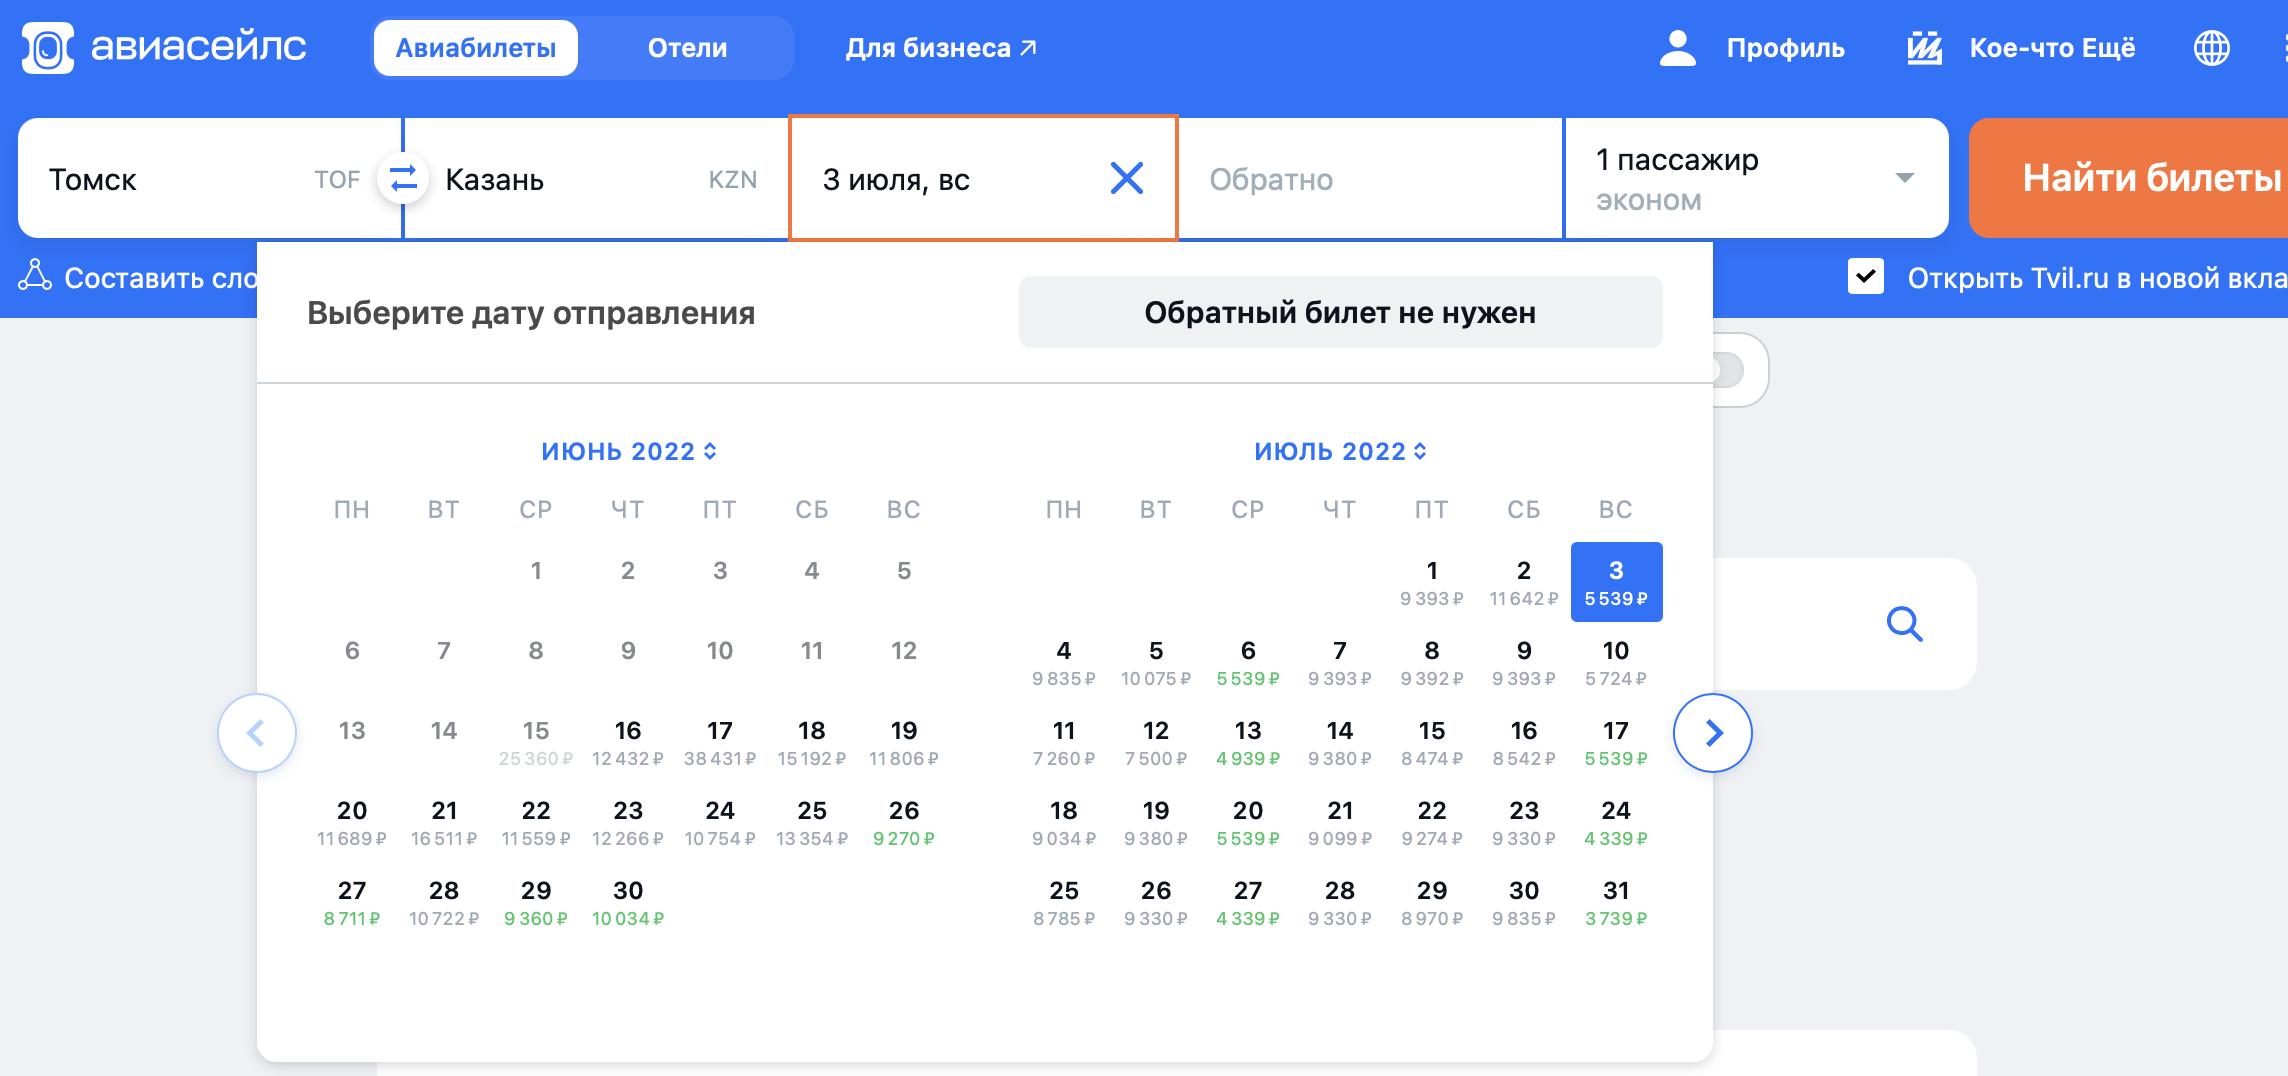Select July 5 priced 10 075 ₽
Screen dimensions: 2288x1076
1156,662
